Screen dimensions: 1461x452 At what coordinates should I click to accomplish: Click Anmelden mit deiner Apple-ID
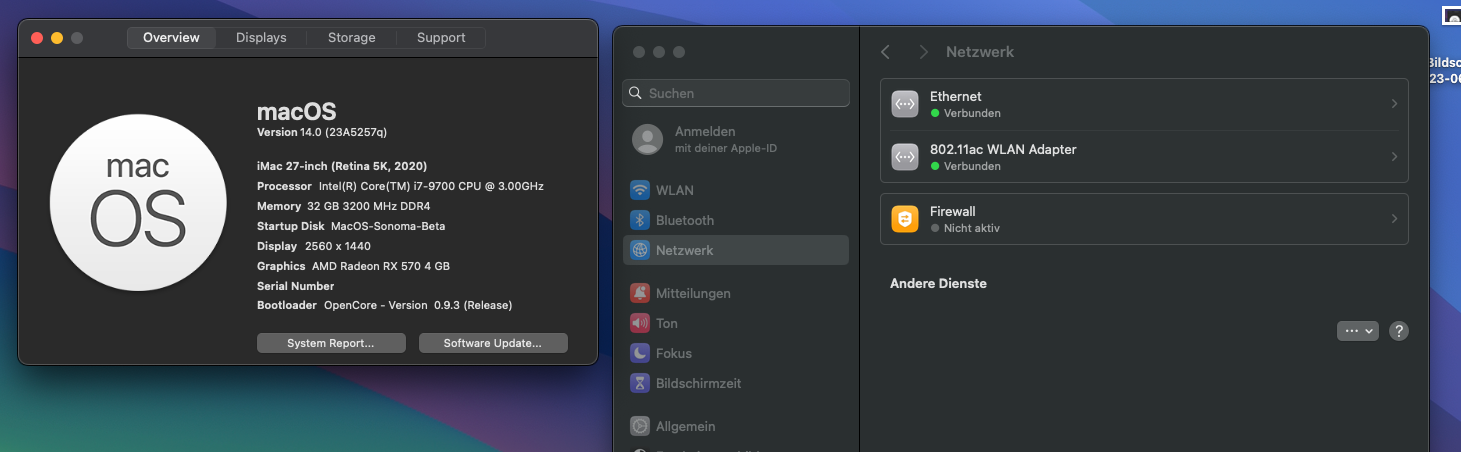[736, 139]
